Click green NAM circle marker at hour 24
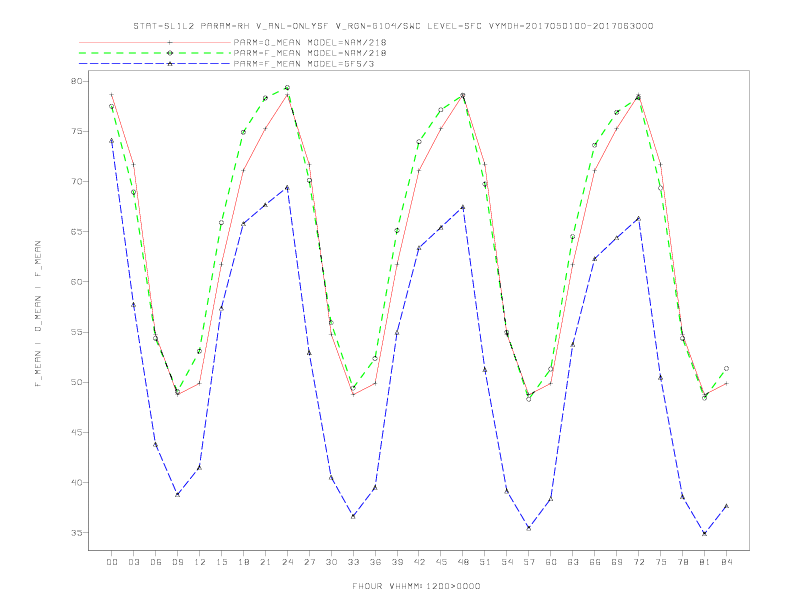The height and width of the screenshot is (612, 792). click(x=287, y=88)
